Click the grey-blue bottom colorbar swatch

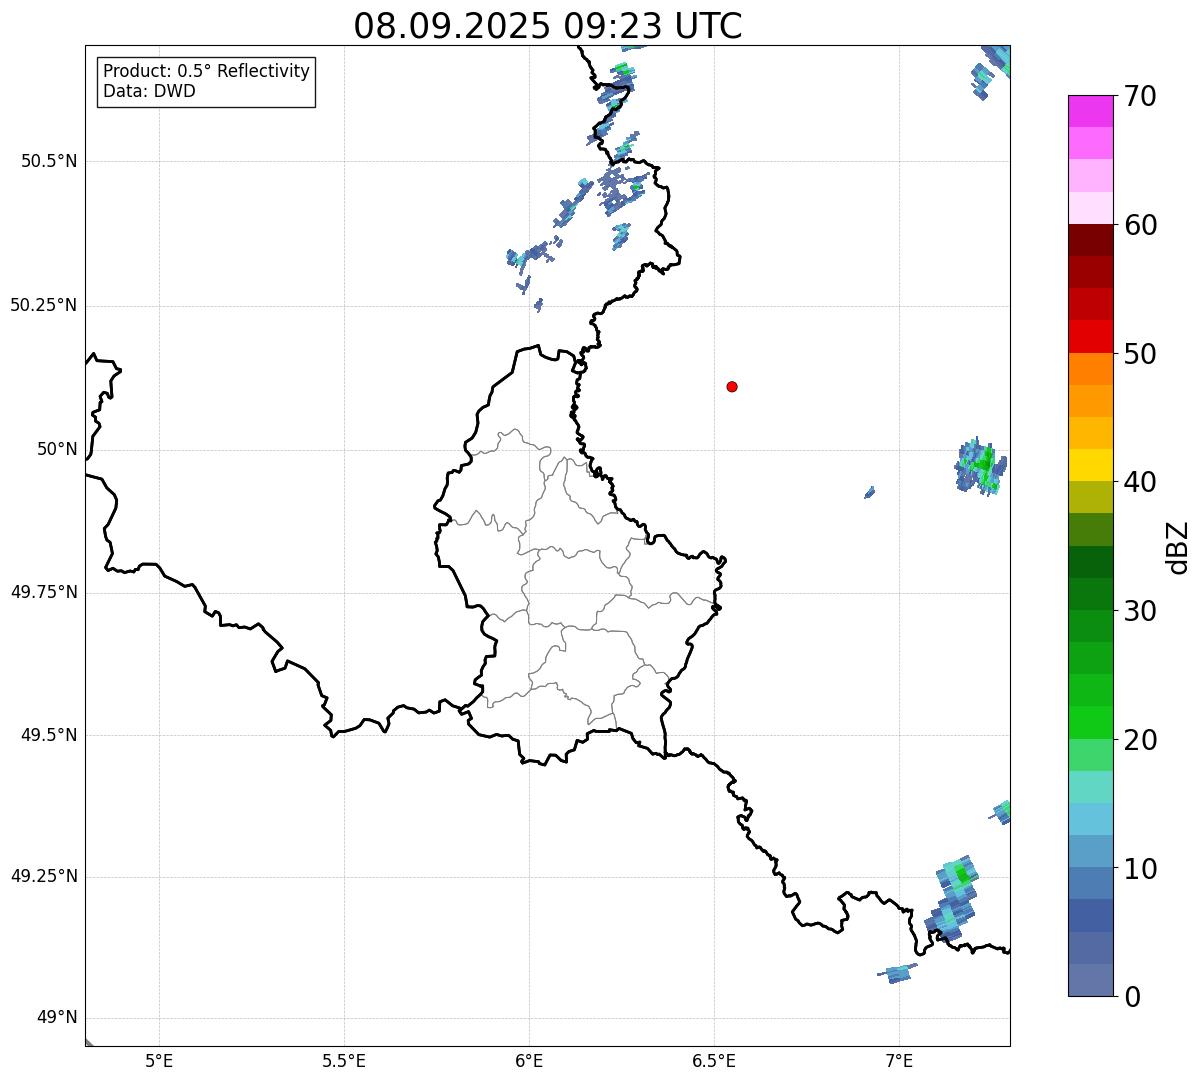[x=1090, y=980]
